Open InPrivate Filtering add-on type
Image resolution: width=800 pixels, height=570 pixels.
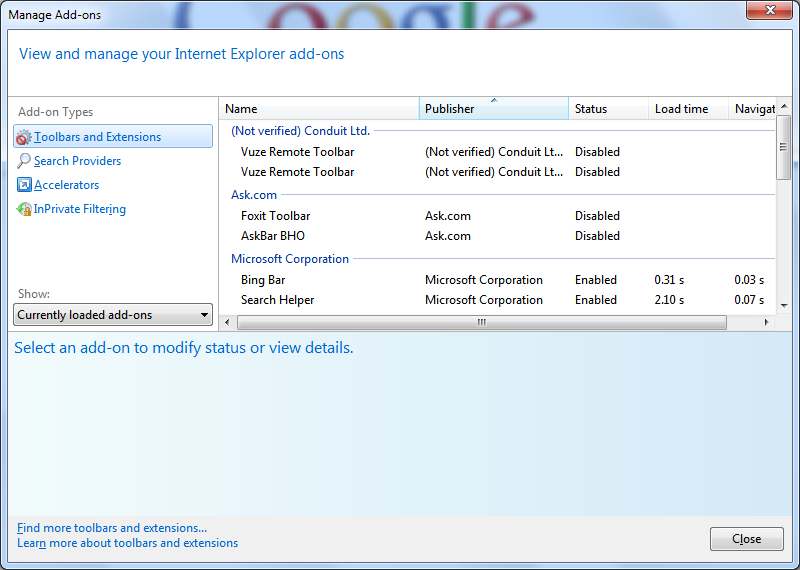tap(80, 209)
